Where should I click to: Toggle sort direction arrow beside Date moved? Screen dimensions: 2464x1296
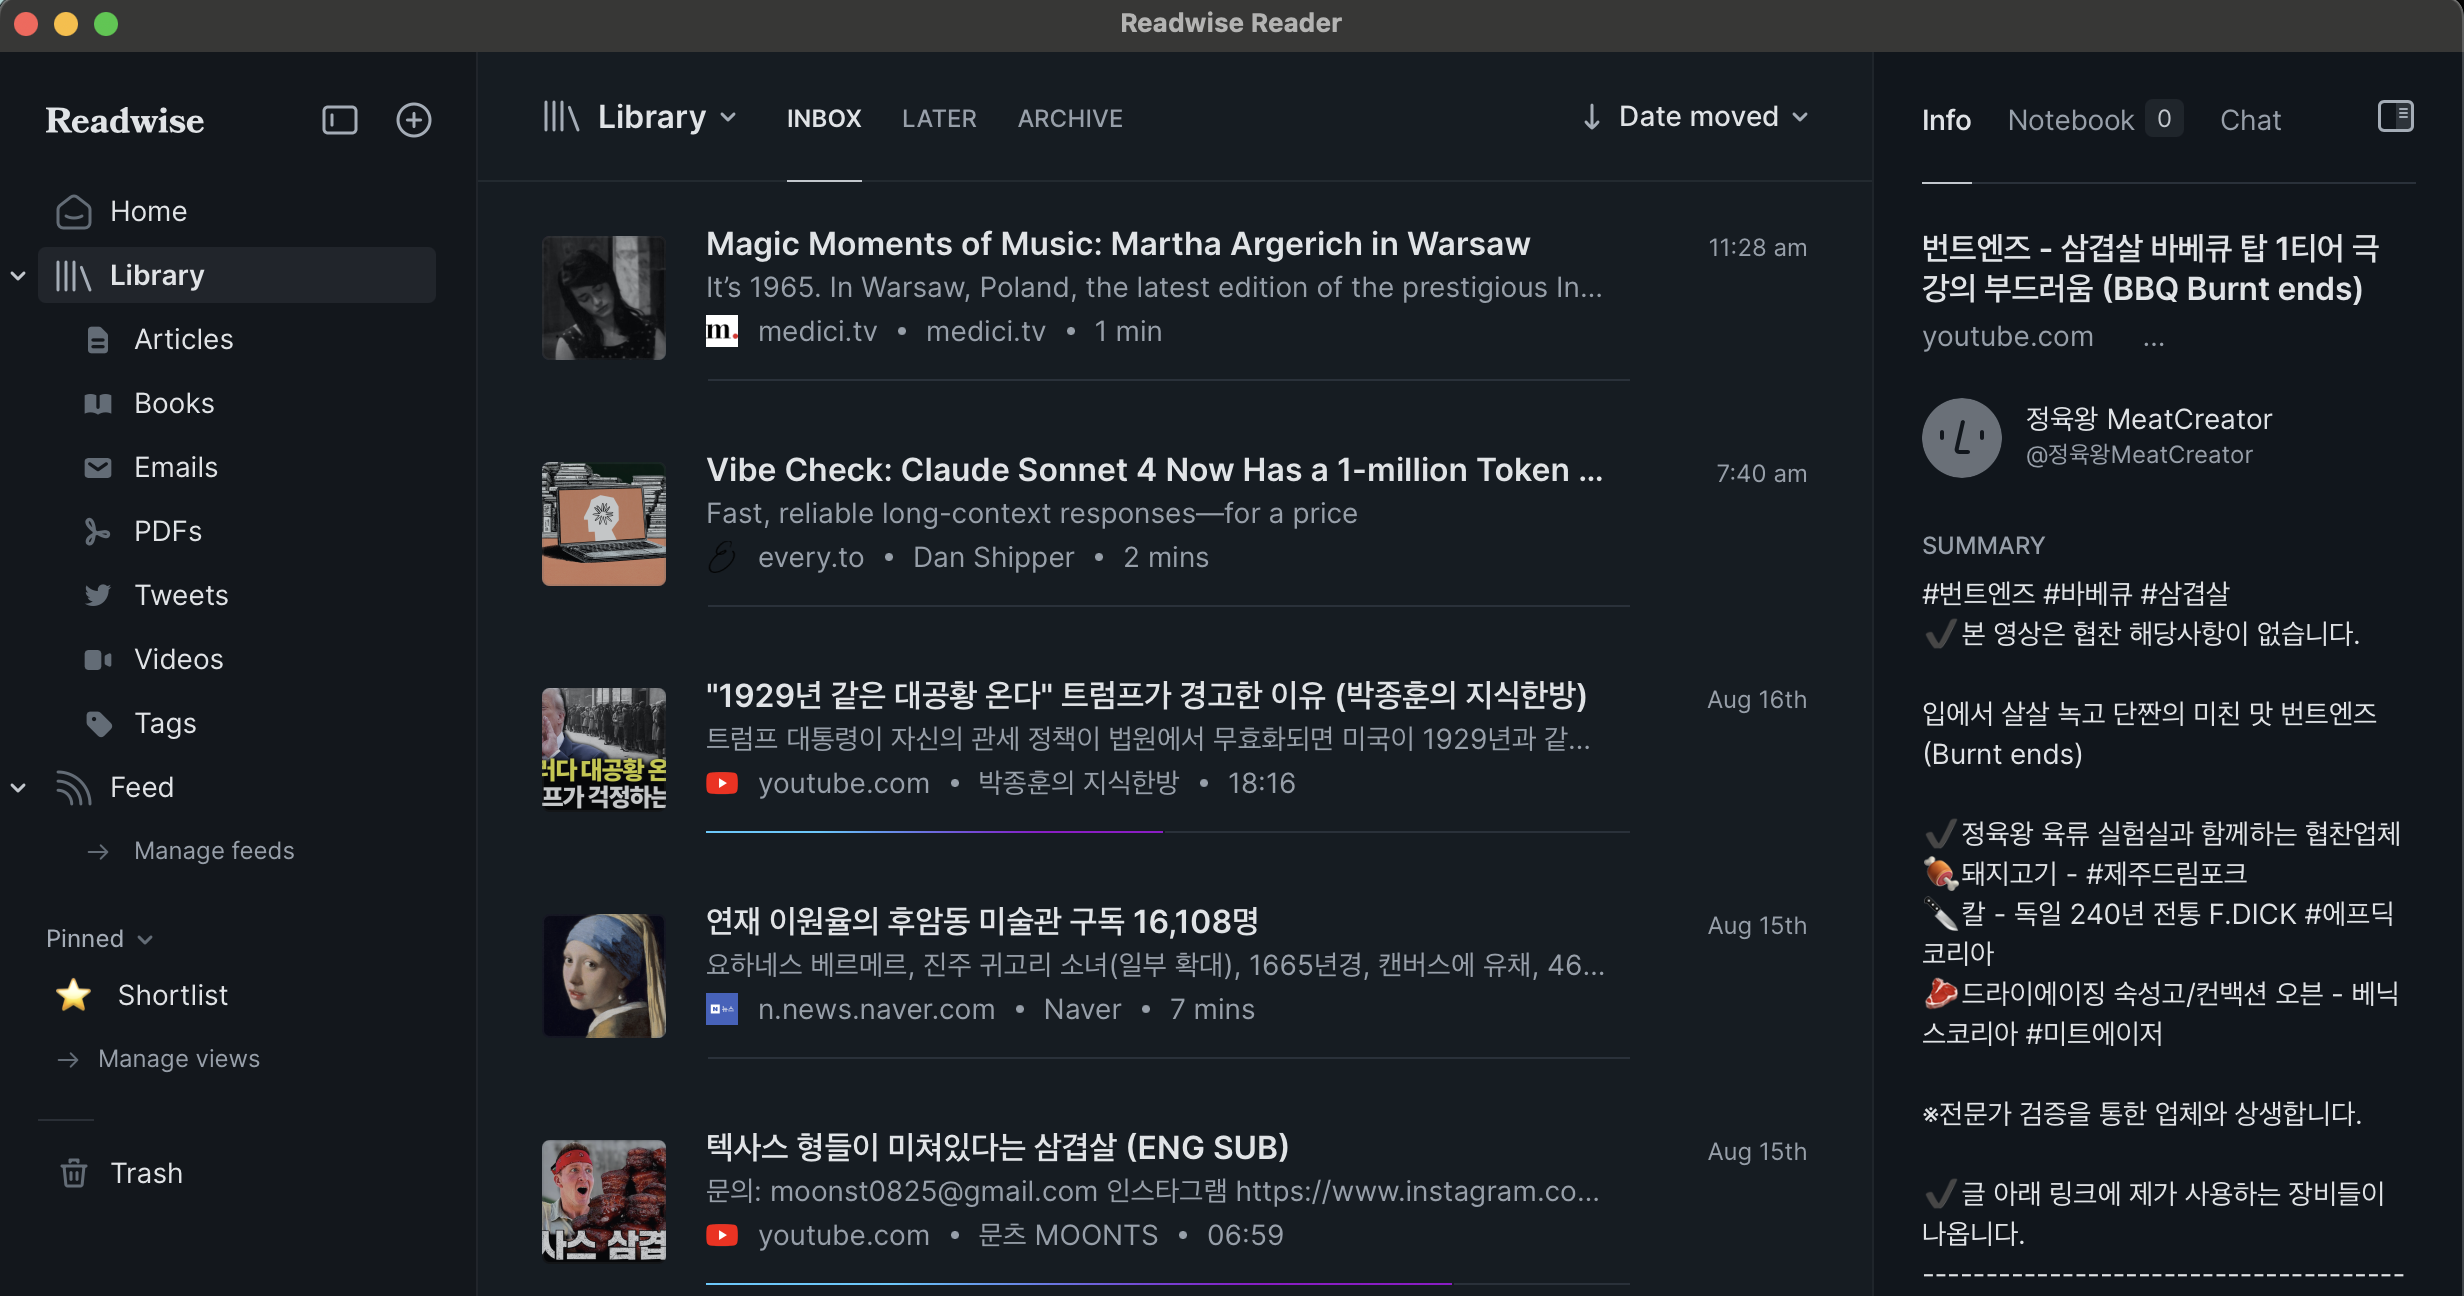[1591, 117]
